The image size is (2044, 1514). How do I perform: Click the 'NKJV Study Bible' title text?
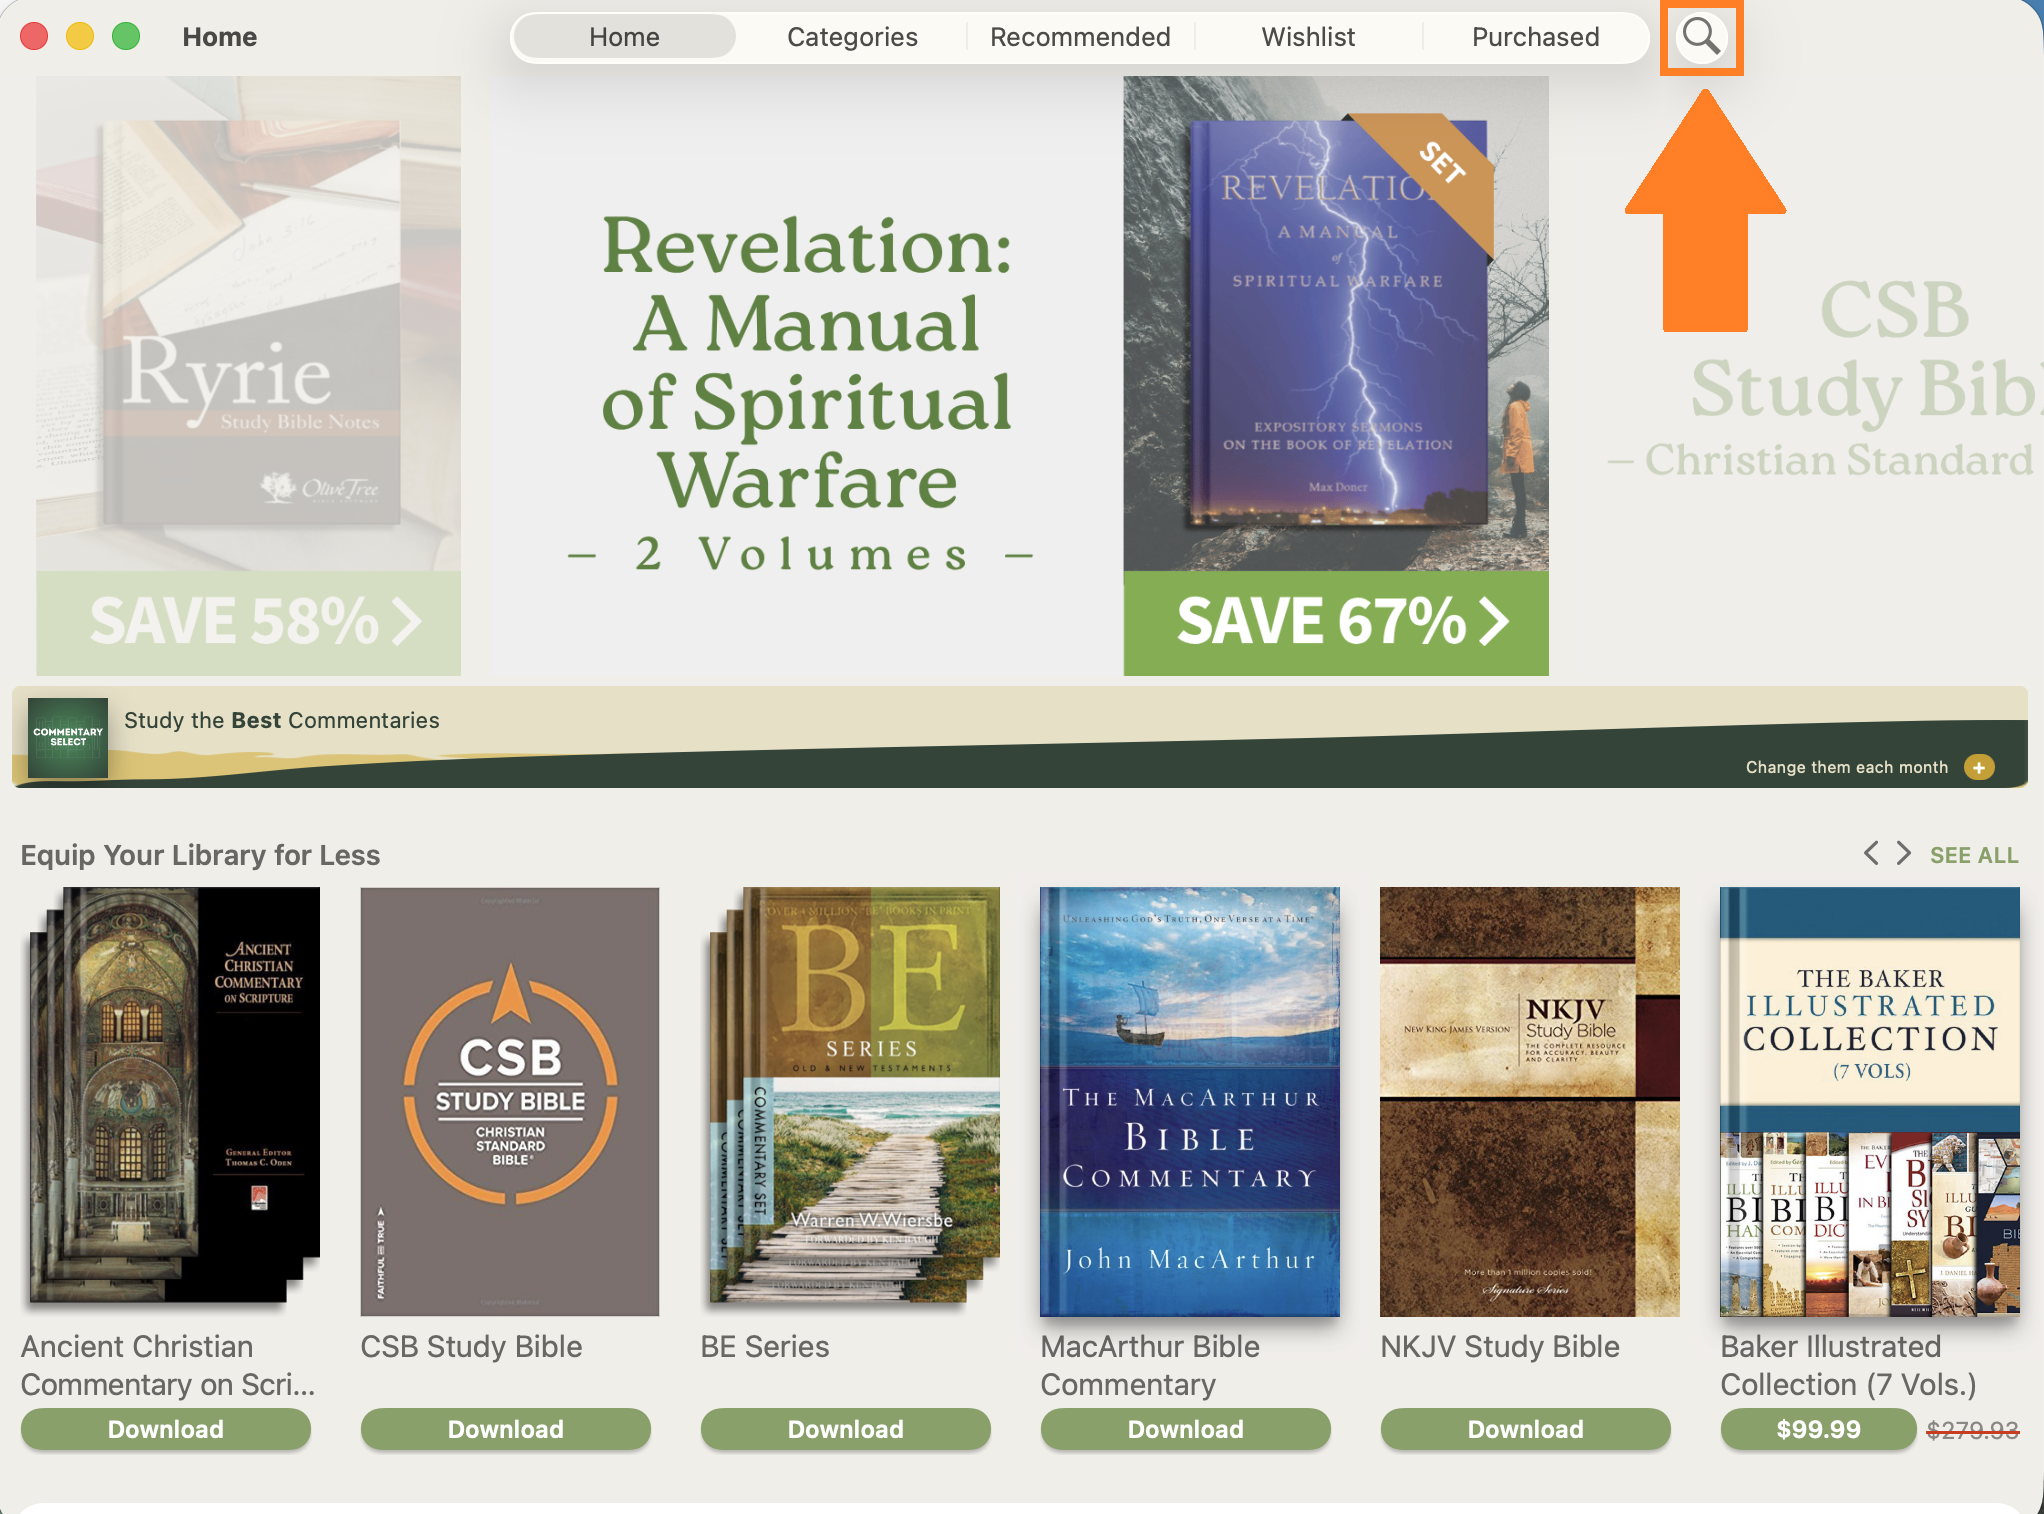(x=1500, y=1347)
